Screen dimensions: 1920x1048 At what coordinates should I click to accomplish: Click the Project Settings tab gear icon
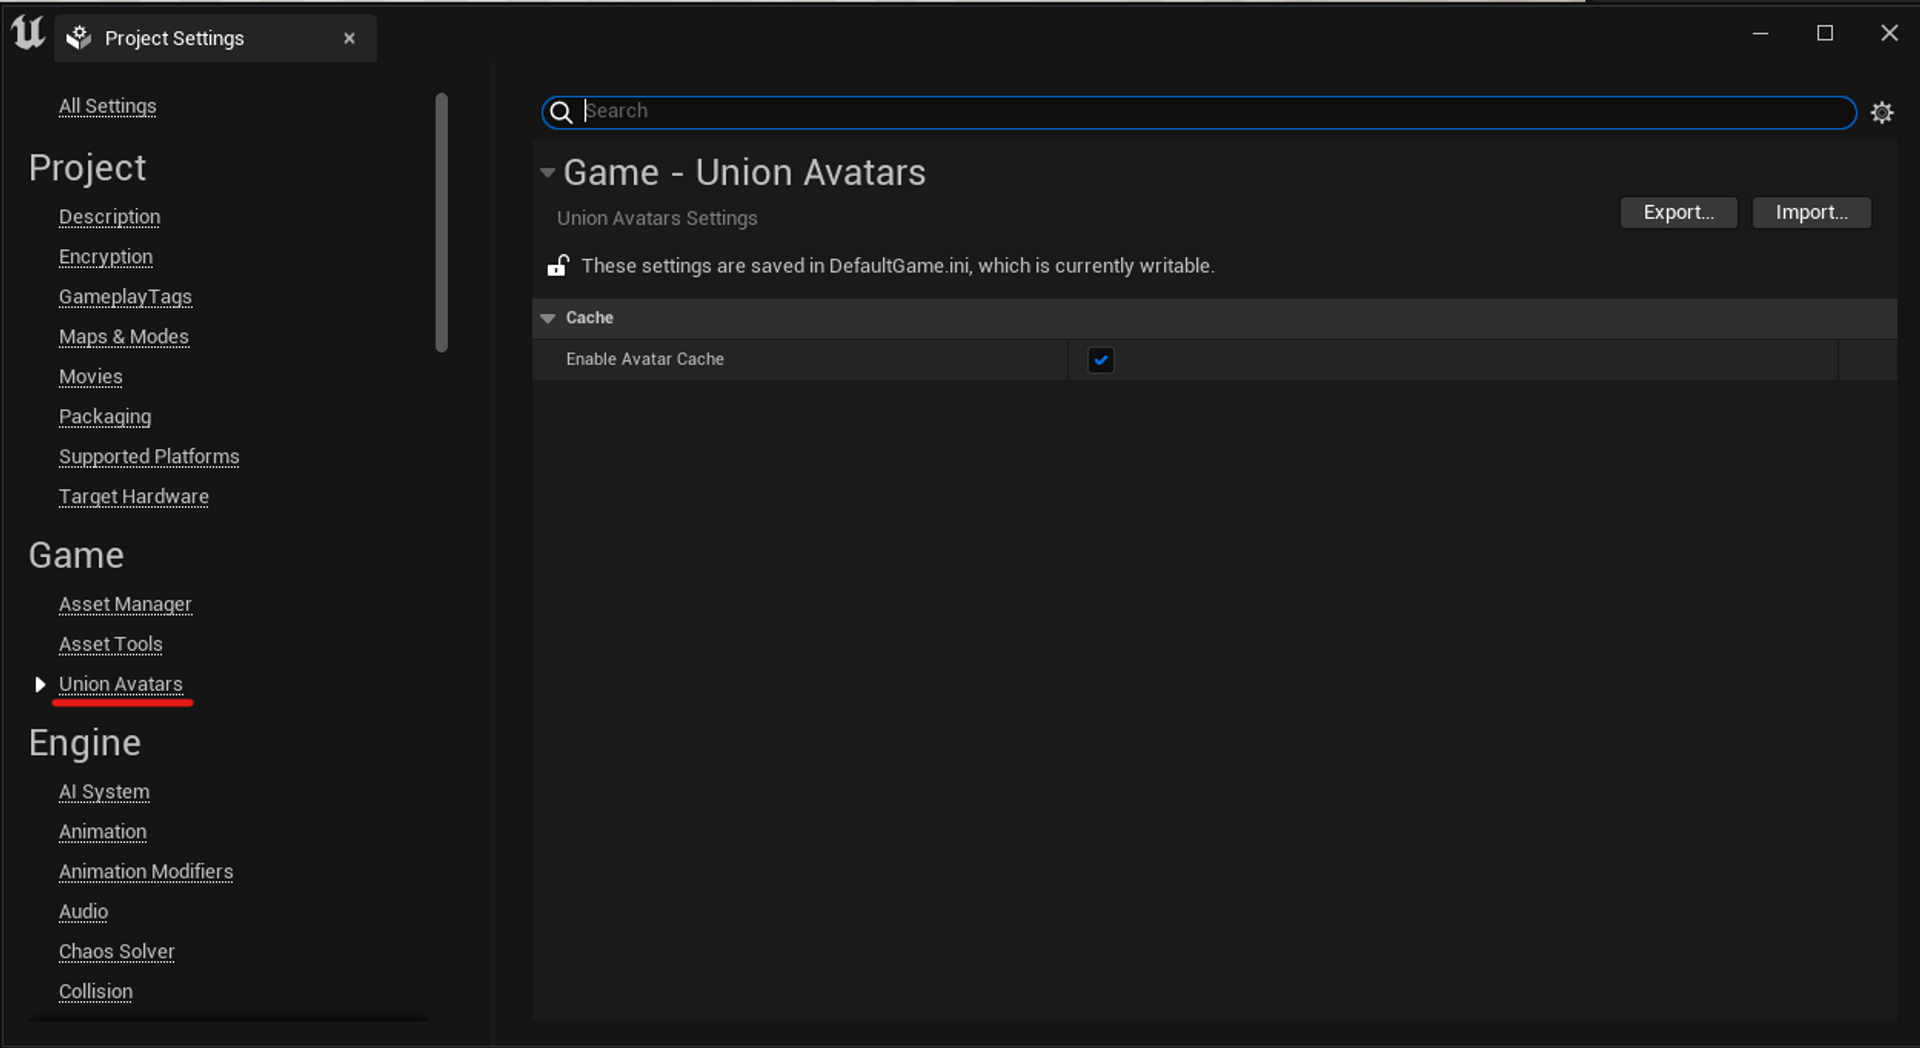coord(78,38)
